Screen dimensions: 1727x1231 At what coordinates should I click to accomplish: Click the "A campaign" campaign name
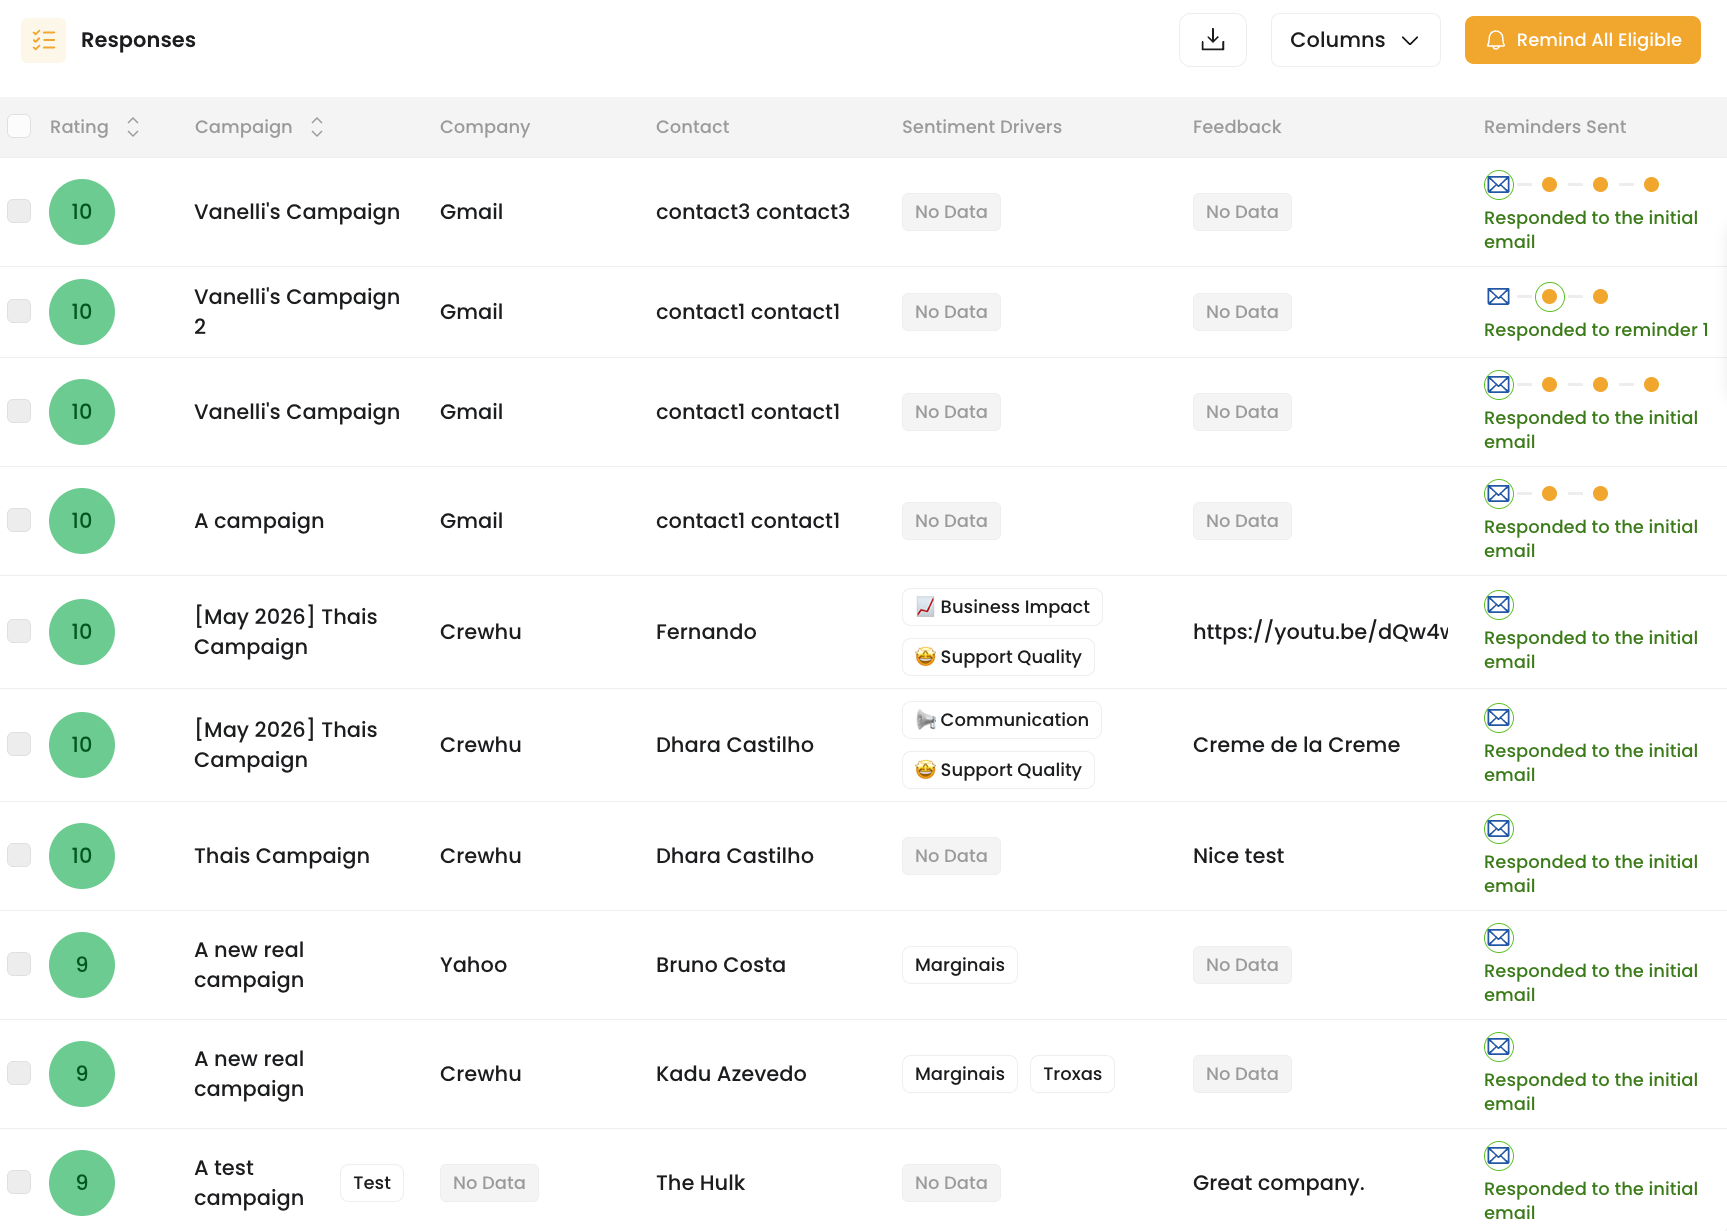click(x=259, y=521)
